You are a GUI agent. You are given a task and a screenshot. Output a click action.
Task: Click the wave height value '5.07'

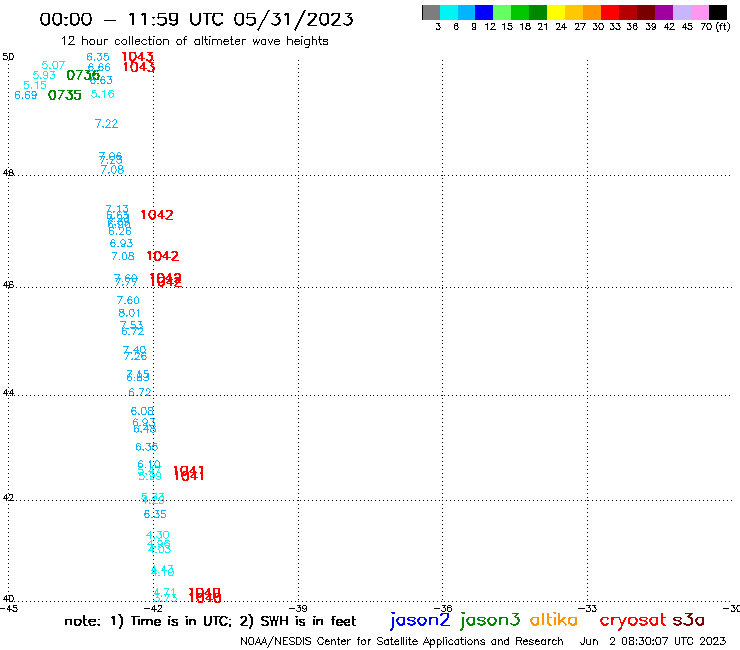click(x=53, y=65)
